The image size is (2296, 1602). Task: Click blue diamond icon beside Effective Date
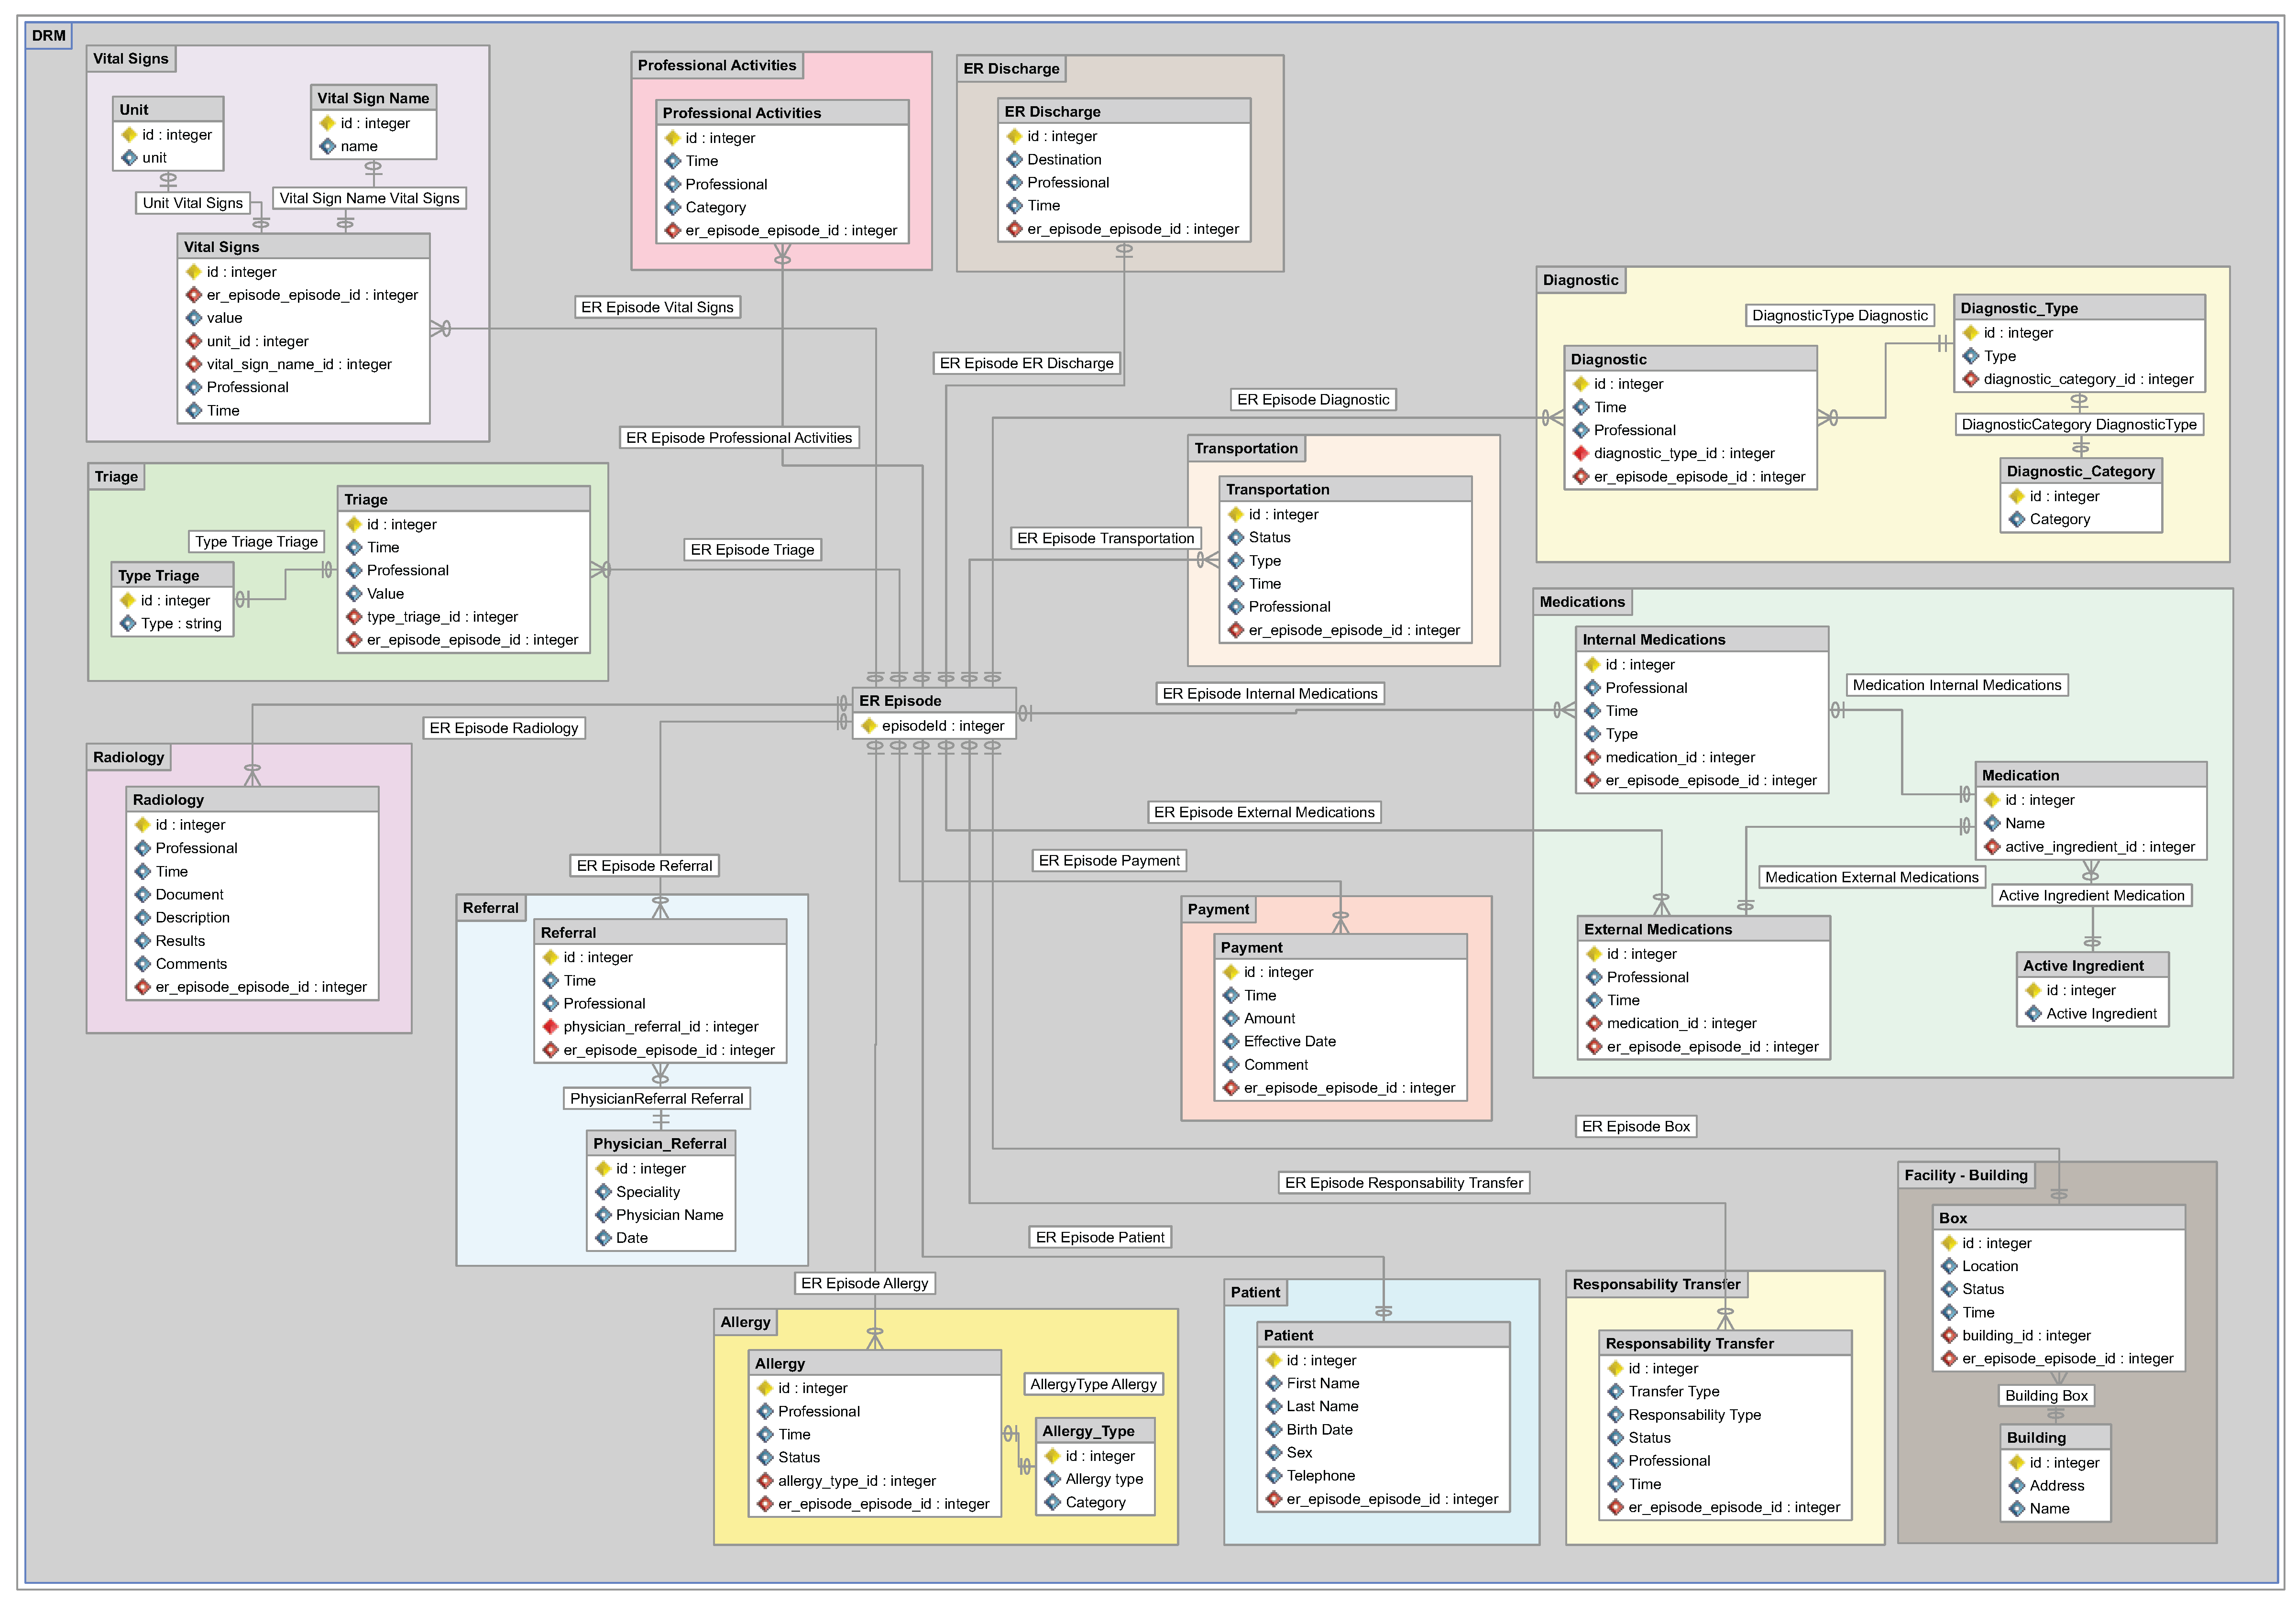coord(1231,1042)
